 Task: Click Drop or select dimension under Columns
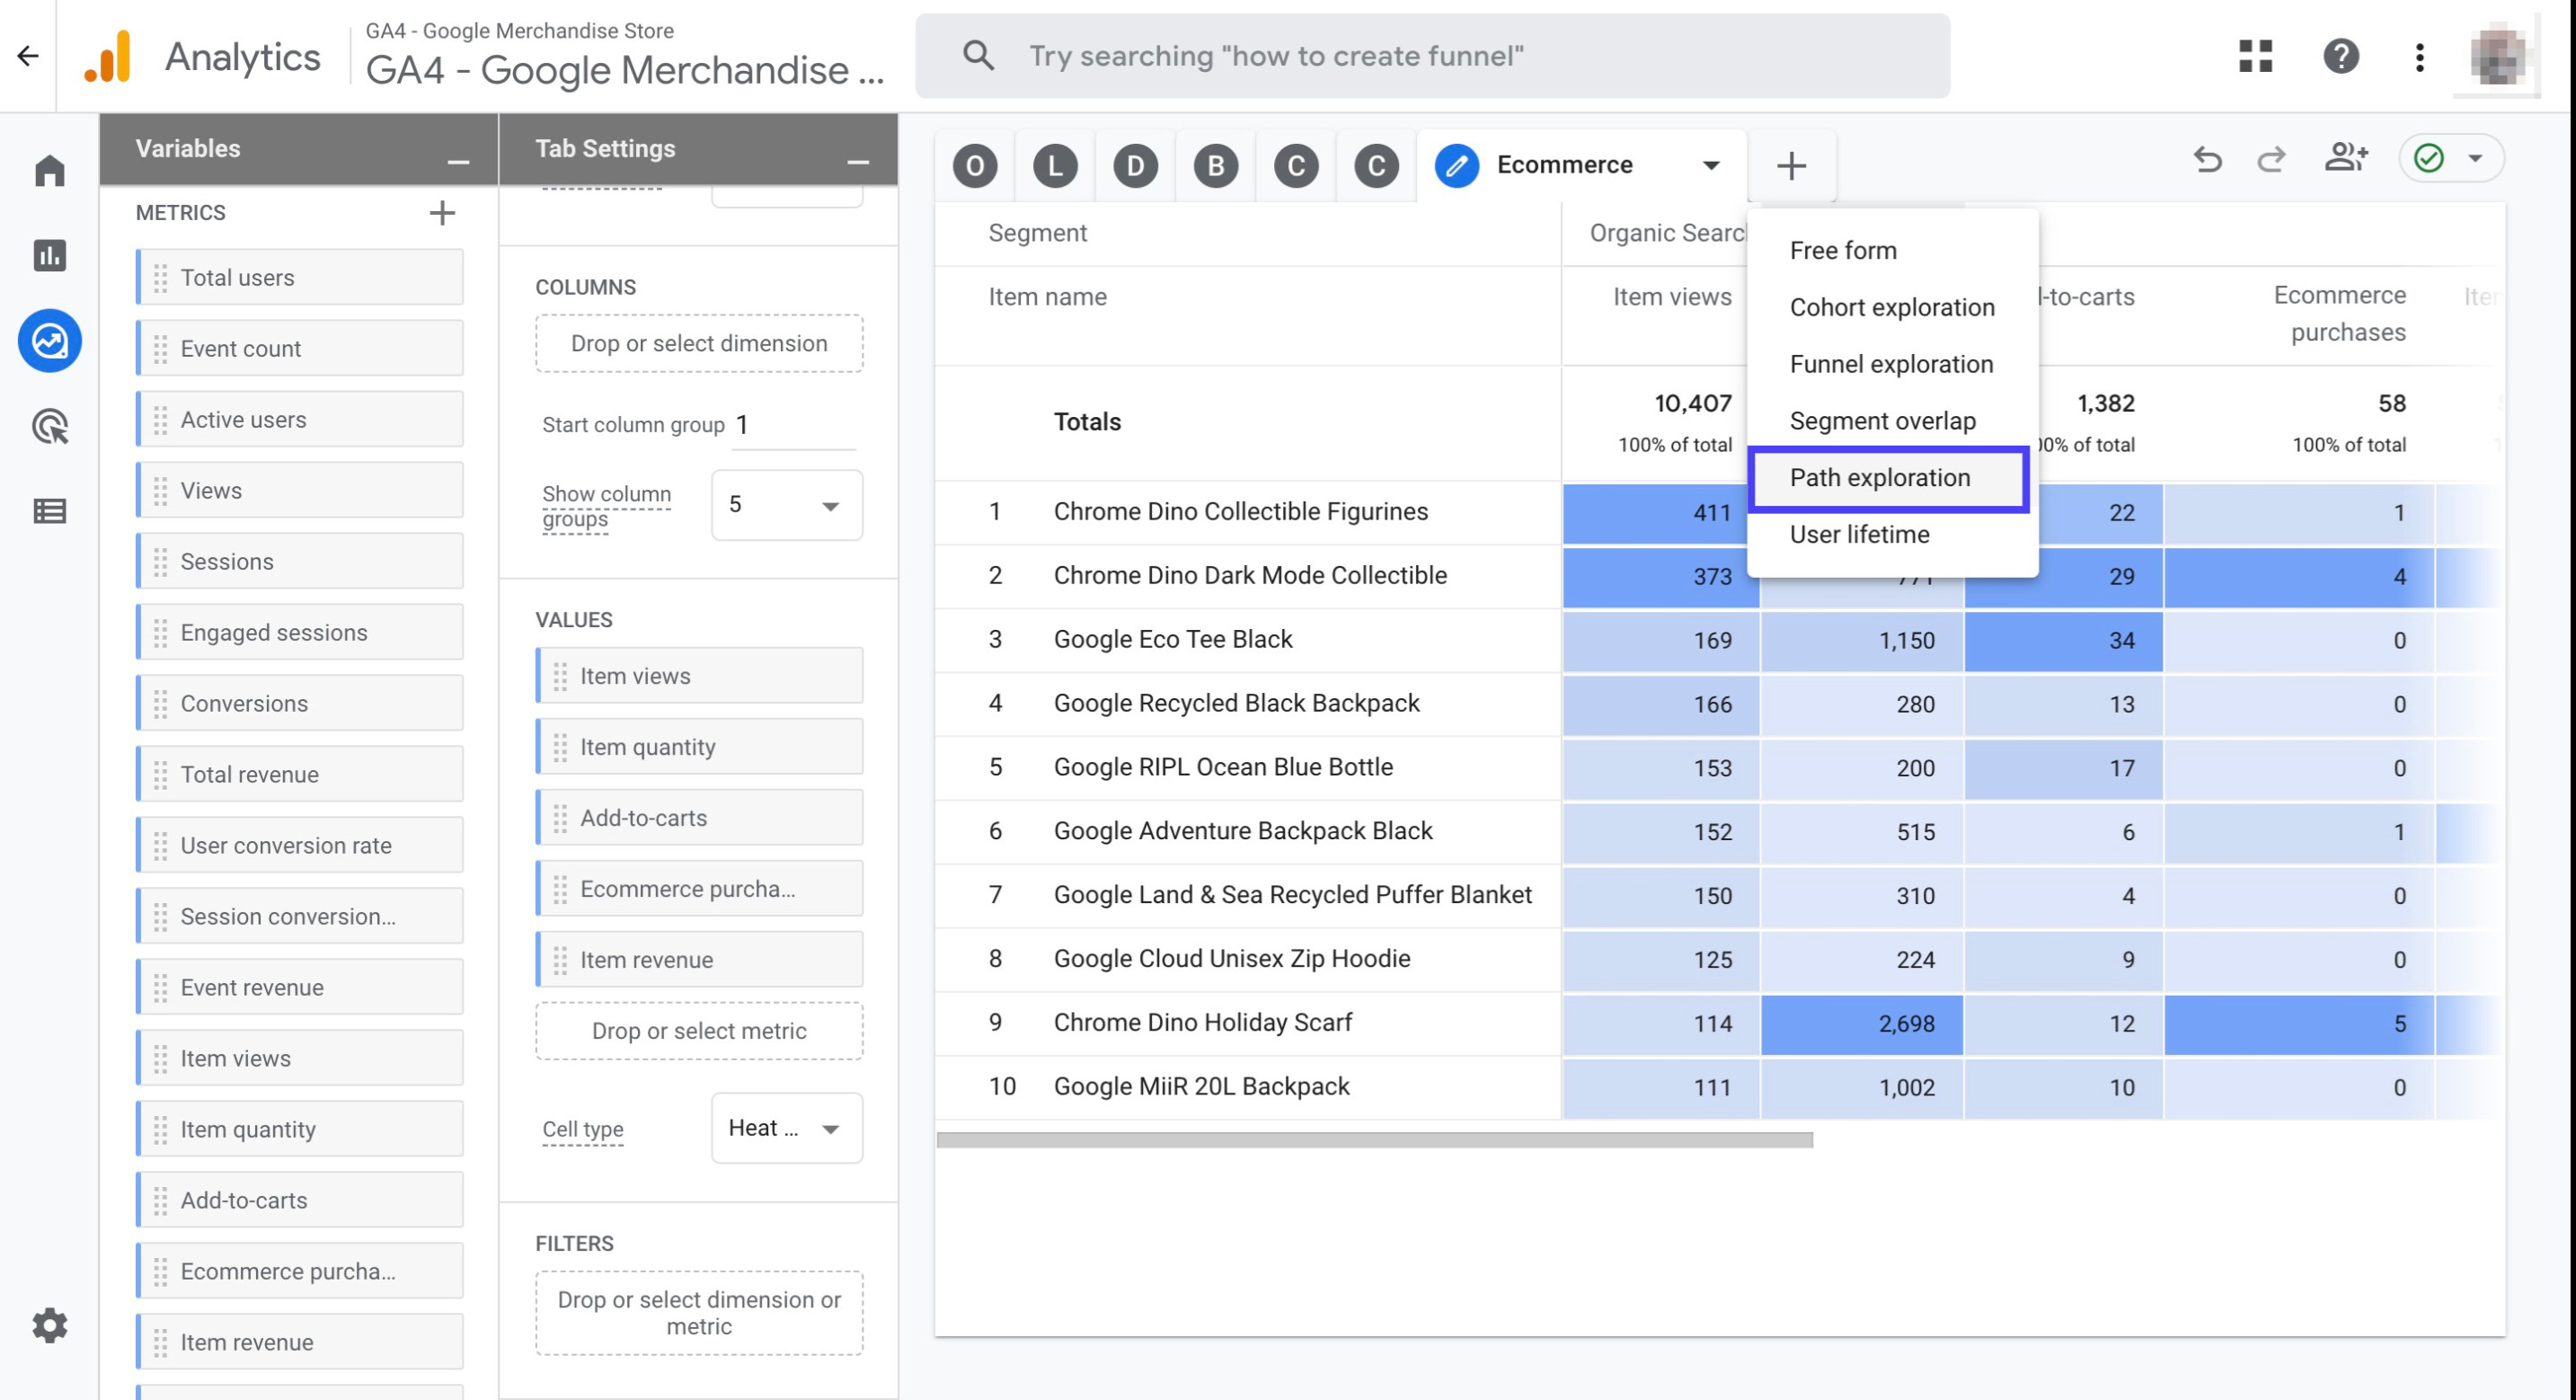tap(699, 344)
